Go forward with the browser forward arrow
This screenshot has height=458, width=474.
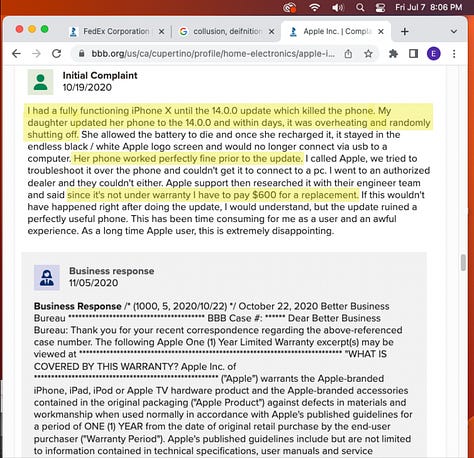tap(36, 54)
